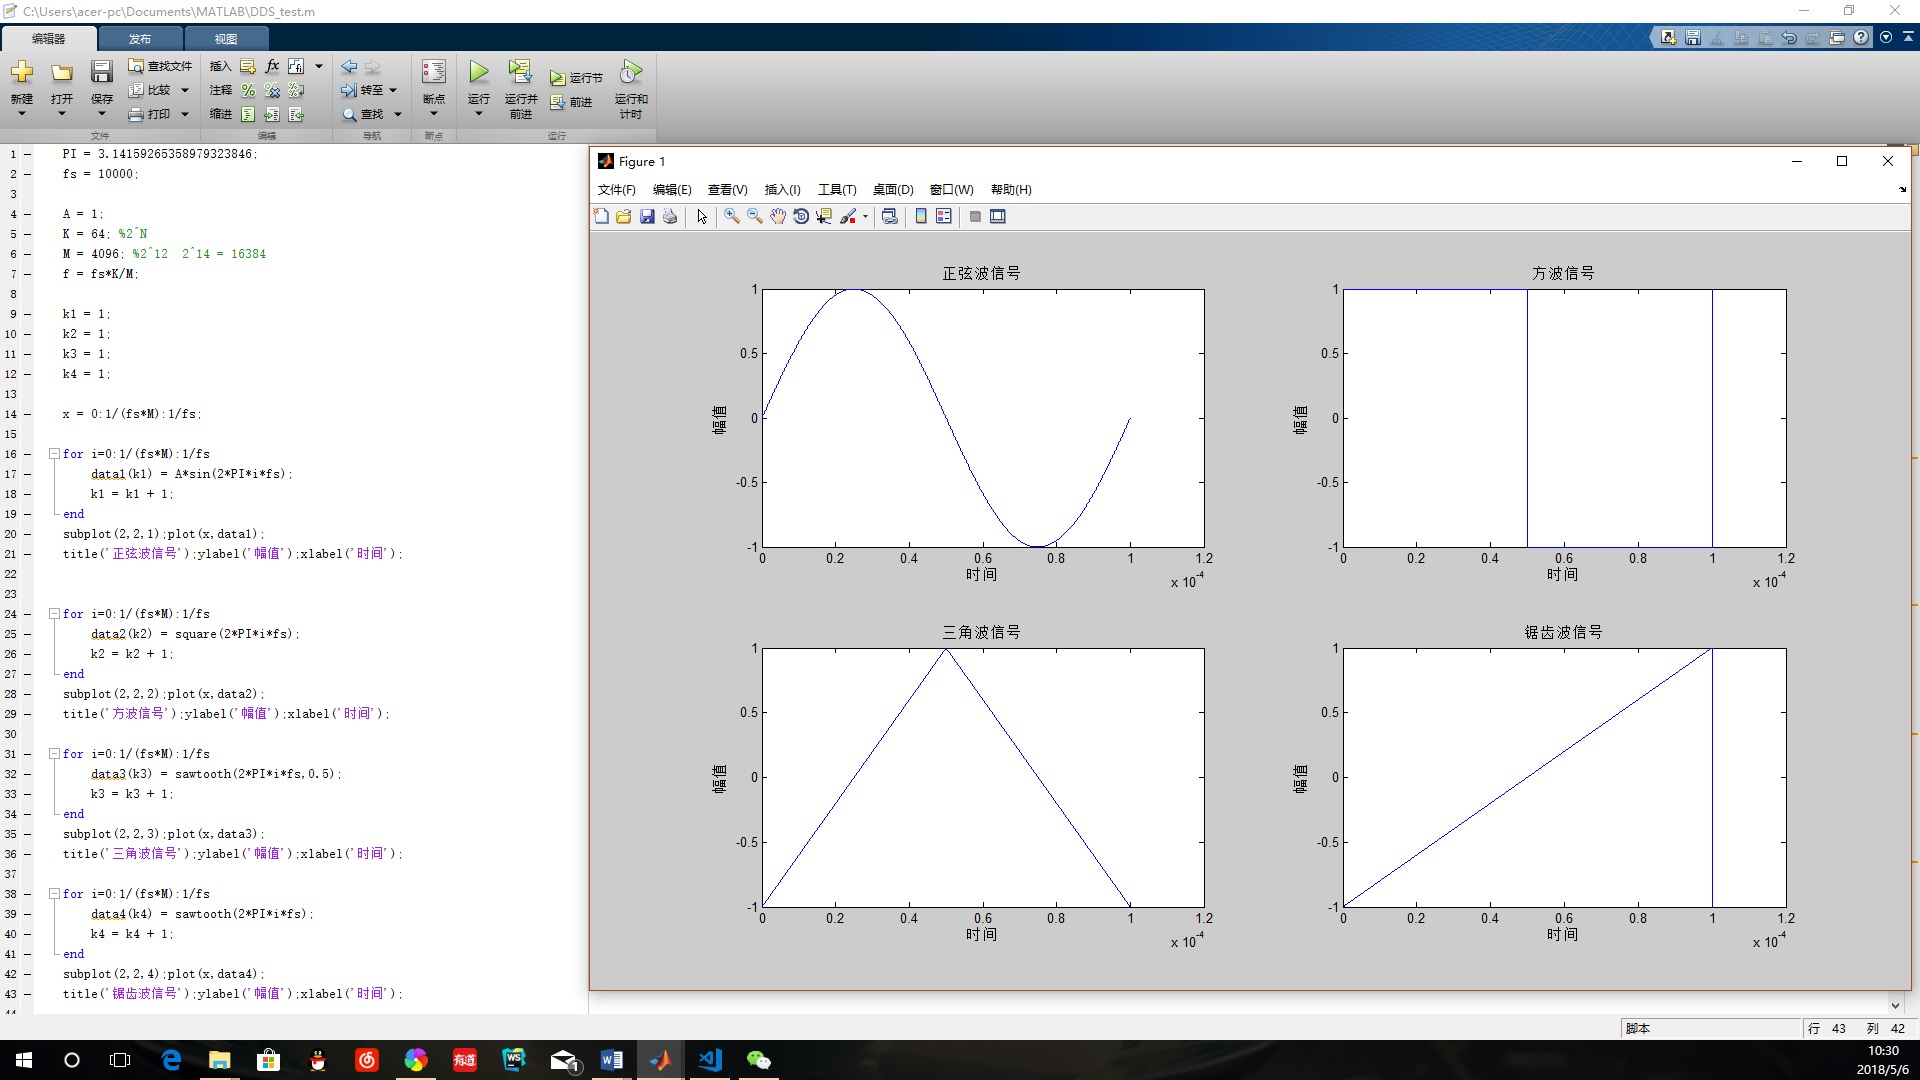
Task: Click the Print figure icon in the Figure toolbar
Action: 670,217
